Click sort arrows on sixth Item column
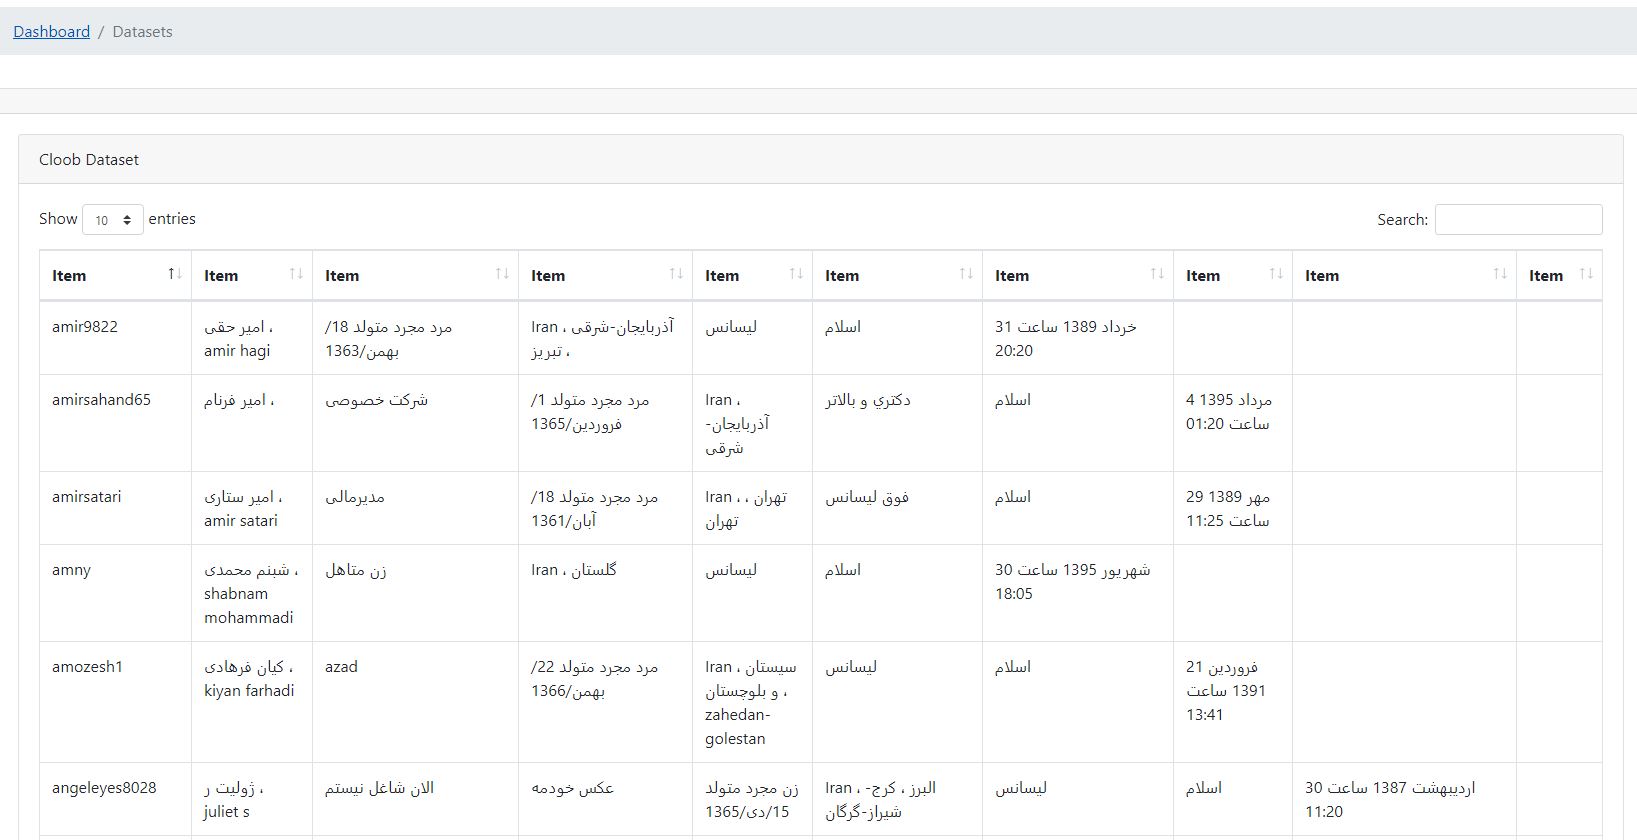1637x840 pixels. coord(966,274)
